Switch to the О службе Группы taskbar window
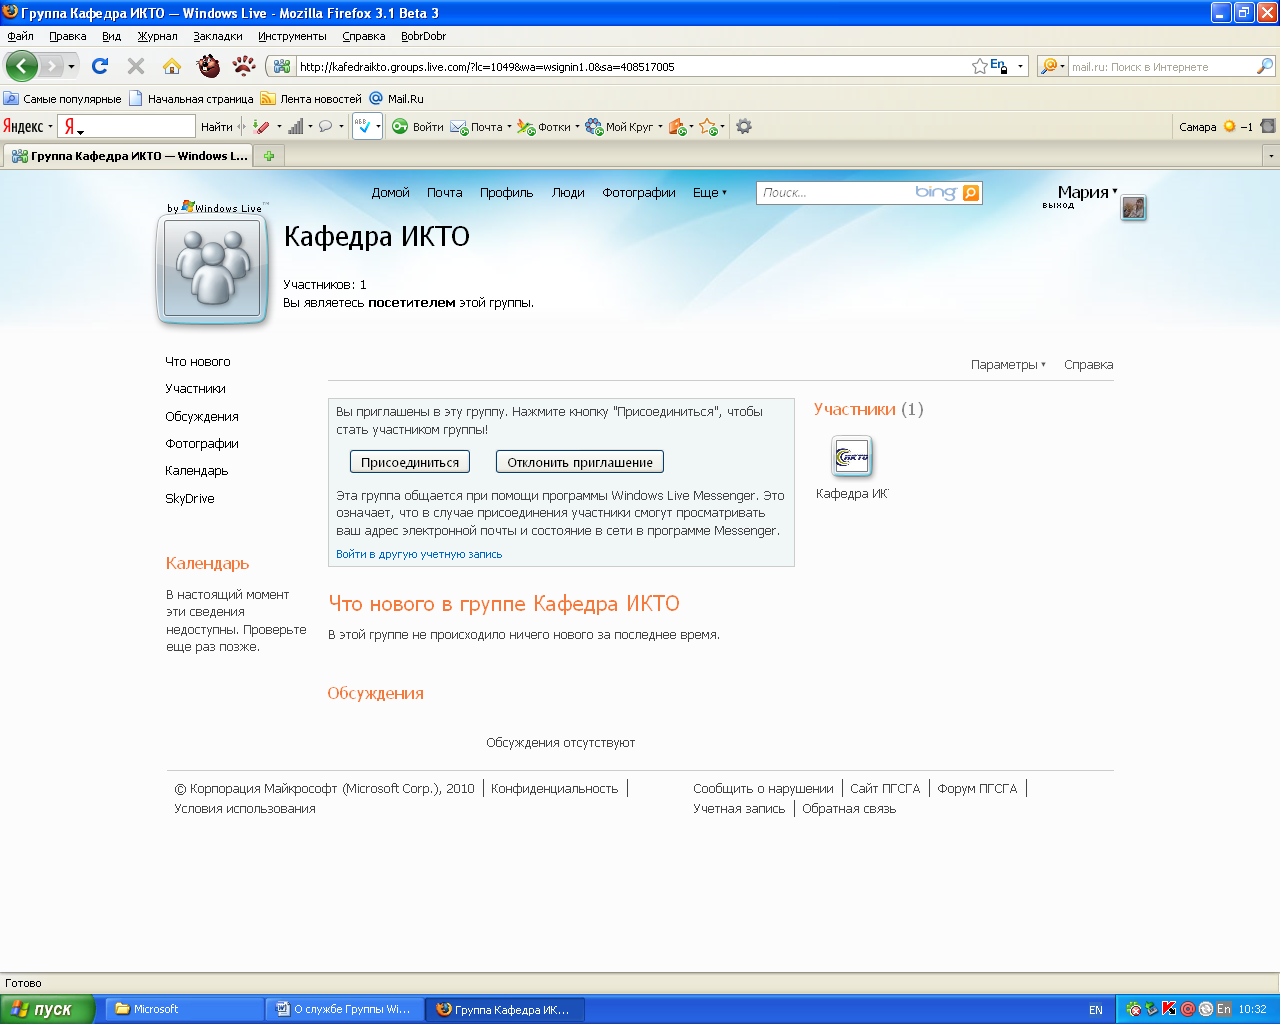 point(345,1009)
